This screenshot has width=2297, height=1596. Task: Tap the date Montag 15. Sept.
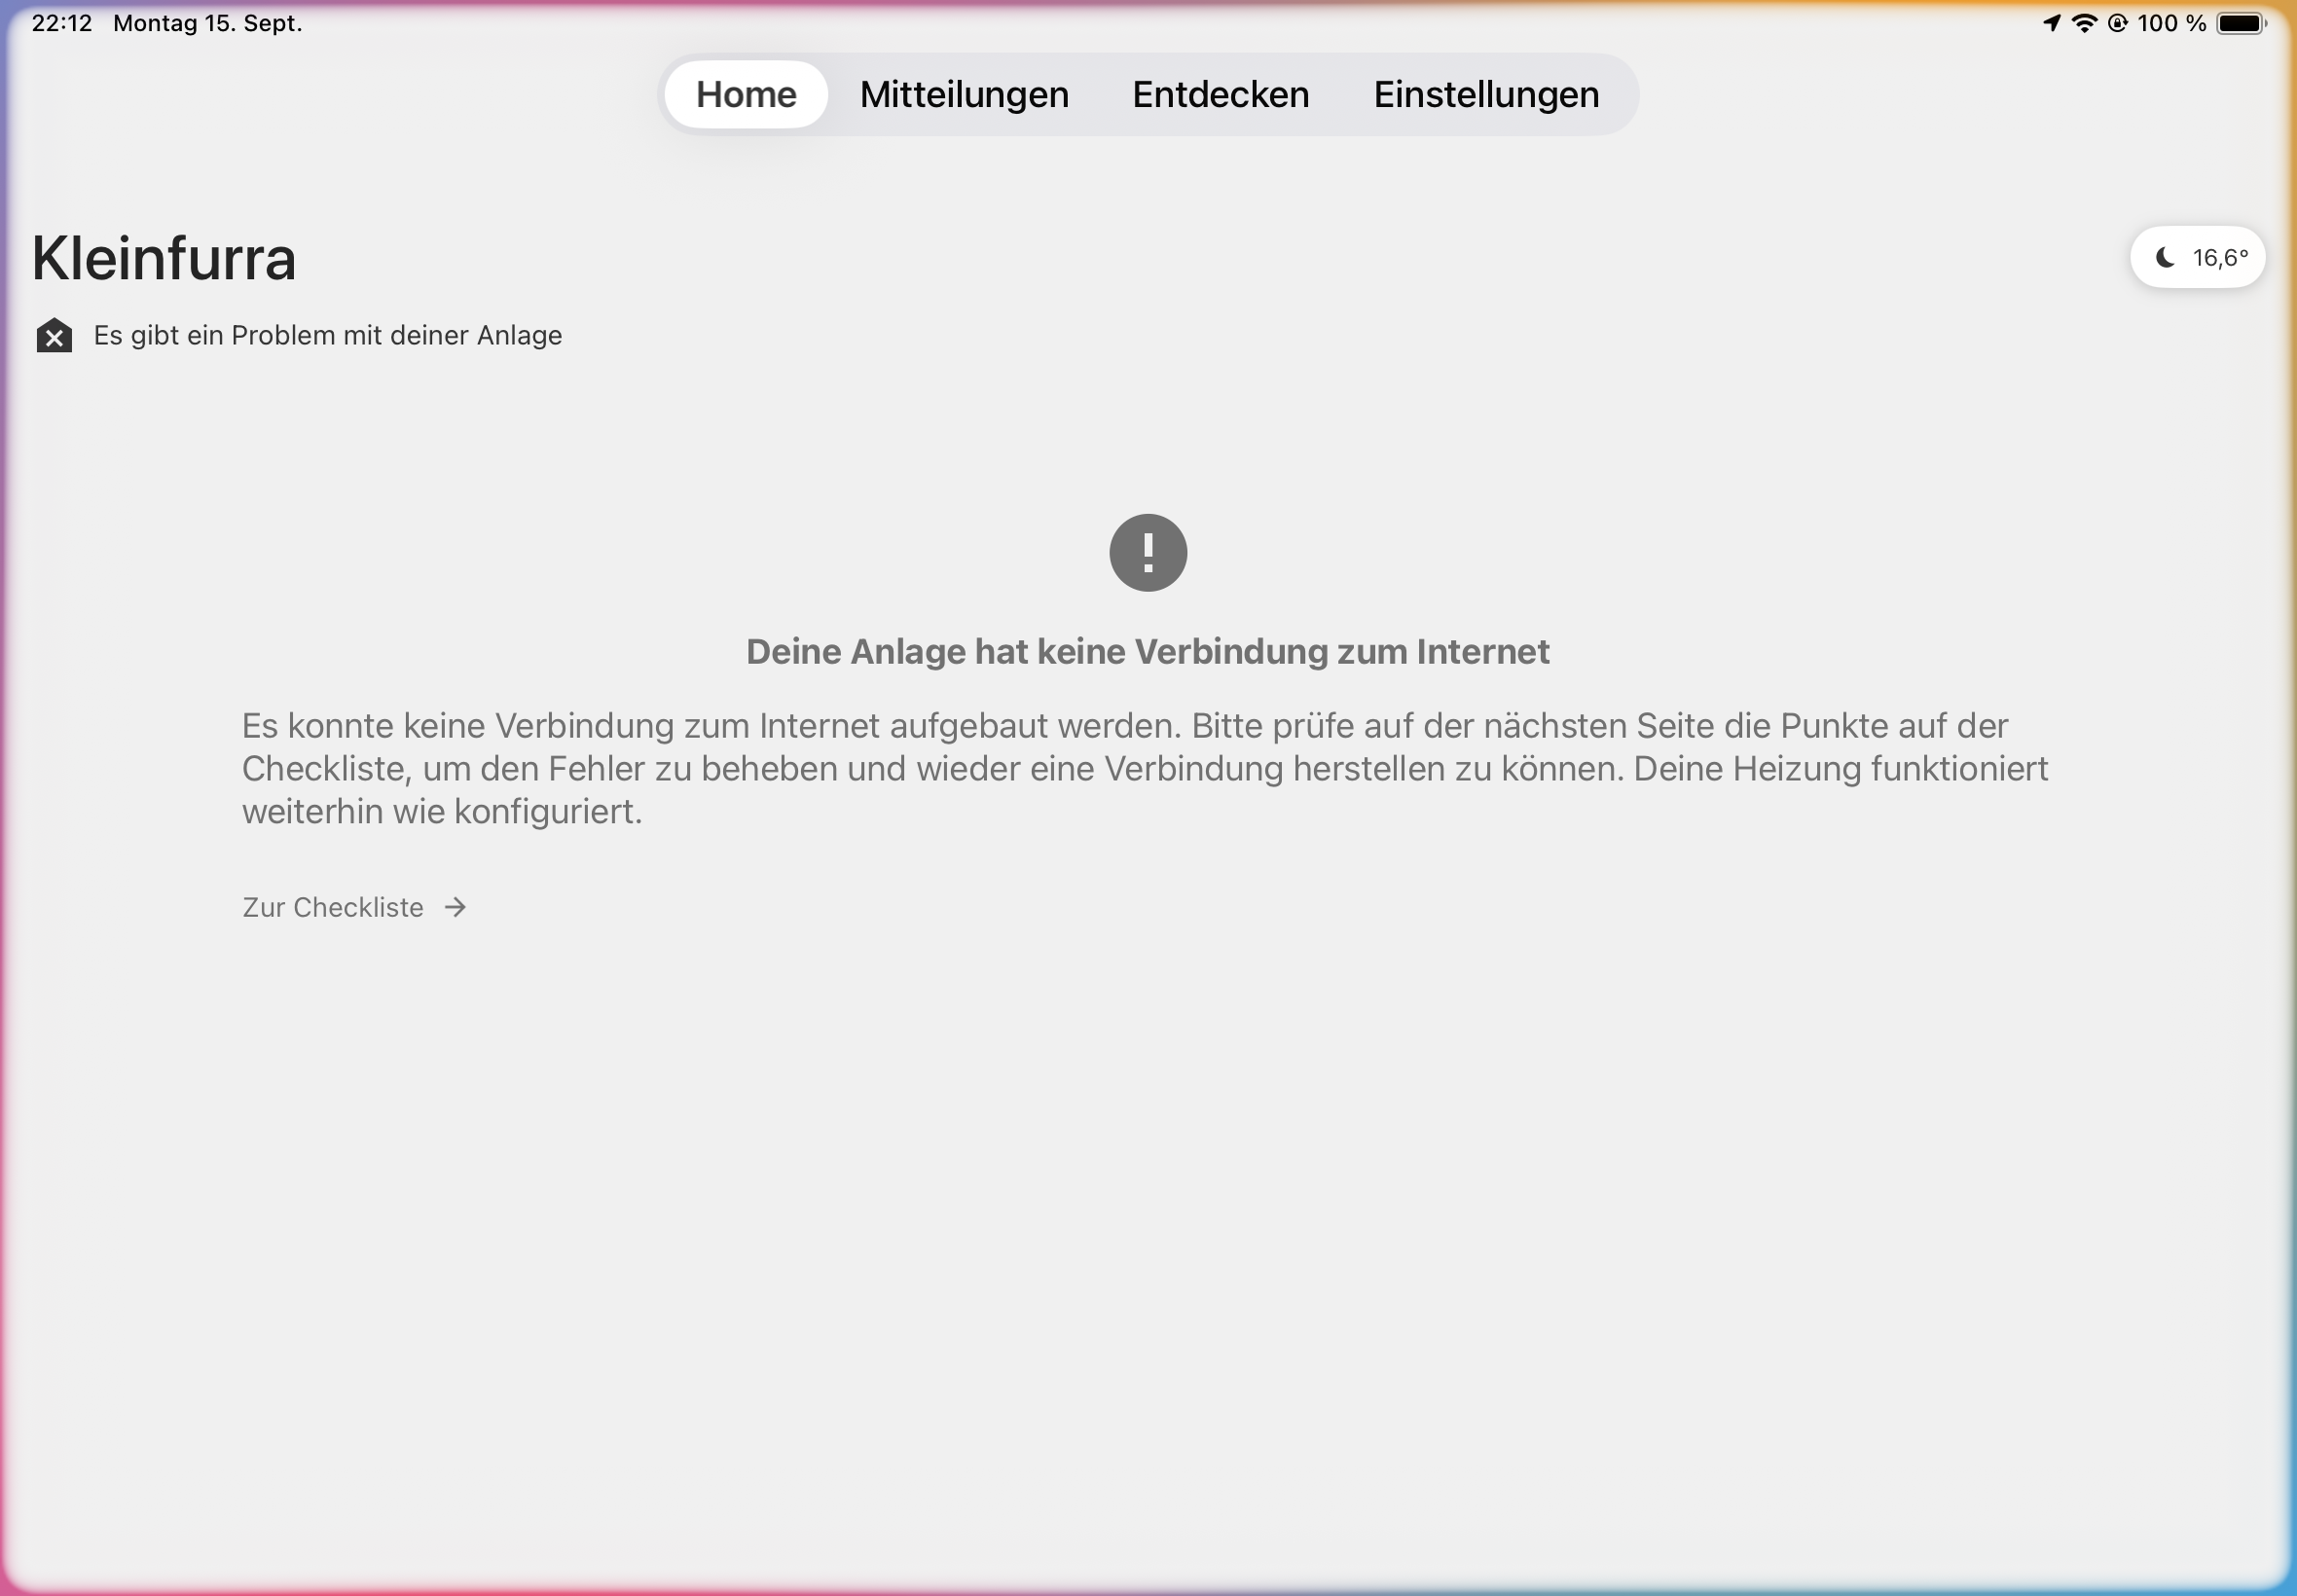pos(207,23)
